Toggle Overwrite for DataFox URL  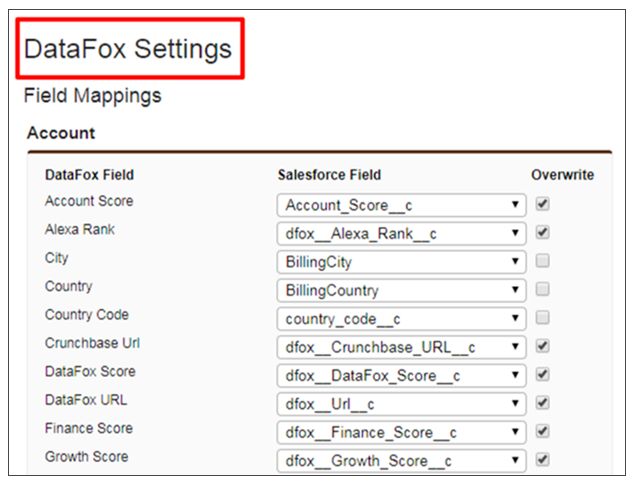[x=542, y=403]
